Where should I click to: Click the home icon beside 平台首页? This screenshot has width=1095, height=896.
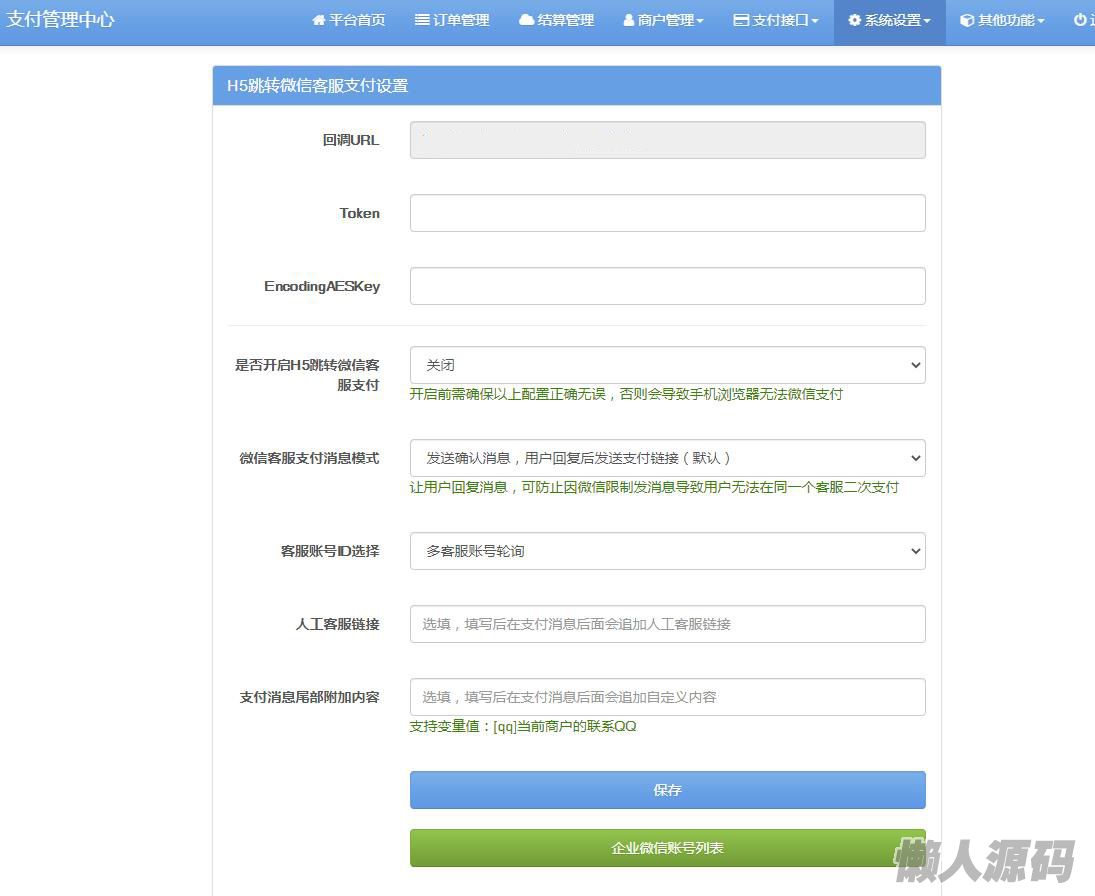click(x=319, y=20)
